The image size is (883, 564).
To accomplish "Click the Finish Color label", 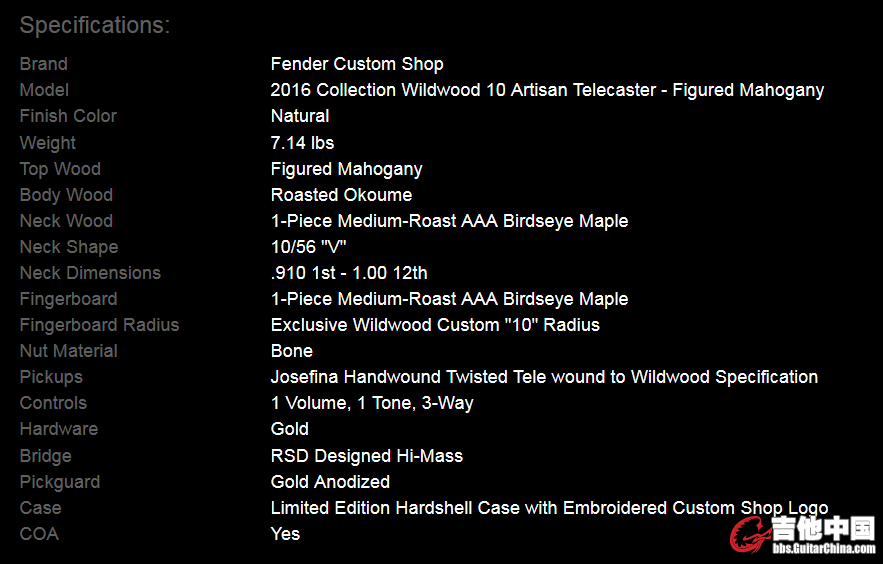I will (68, 116).
